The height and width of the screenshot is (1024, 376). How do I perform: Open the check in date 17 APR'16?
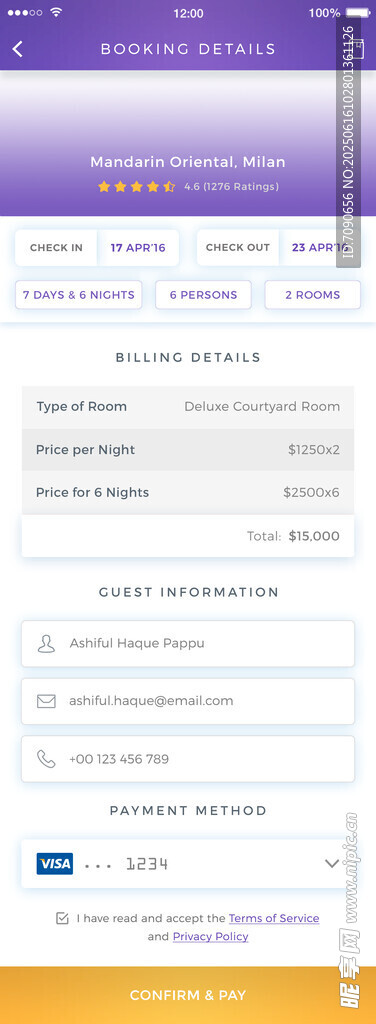click(x=138, y=248)
